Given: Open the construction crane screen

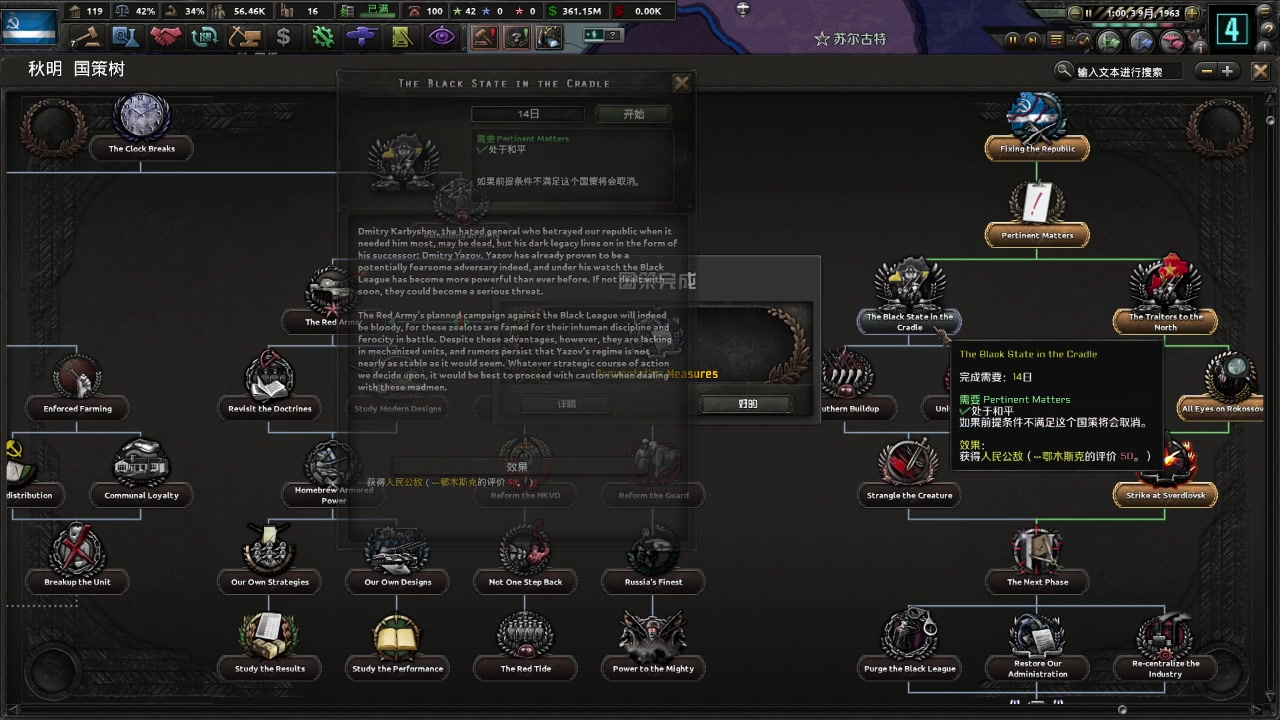Looking at the screenshot, I should tap(244, 37).
